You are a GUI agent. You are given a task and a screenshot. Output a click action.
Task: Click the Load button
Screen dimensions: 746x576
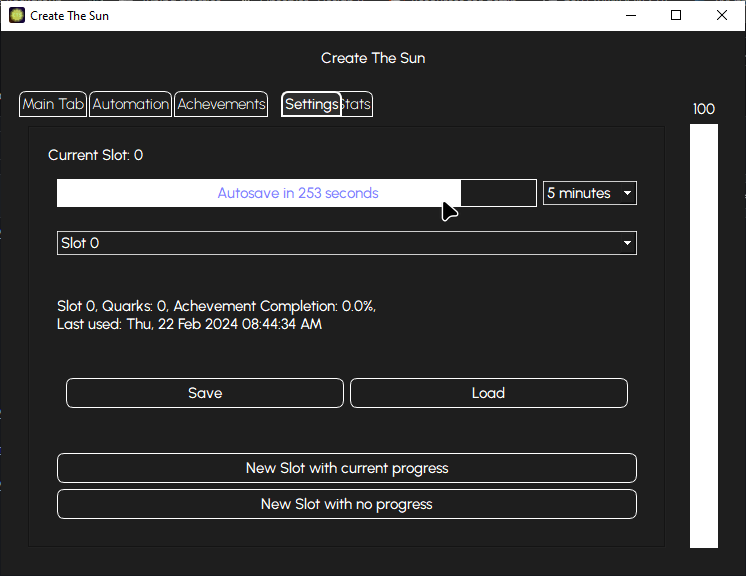tap(489, 393)
